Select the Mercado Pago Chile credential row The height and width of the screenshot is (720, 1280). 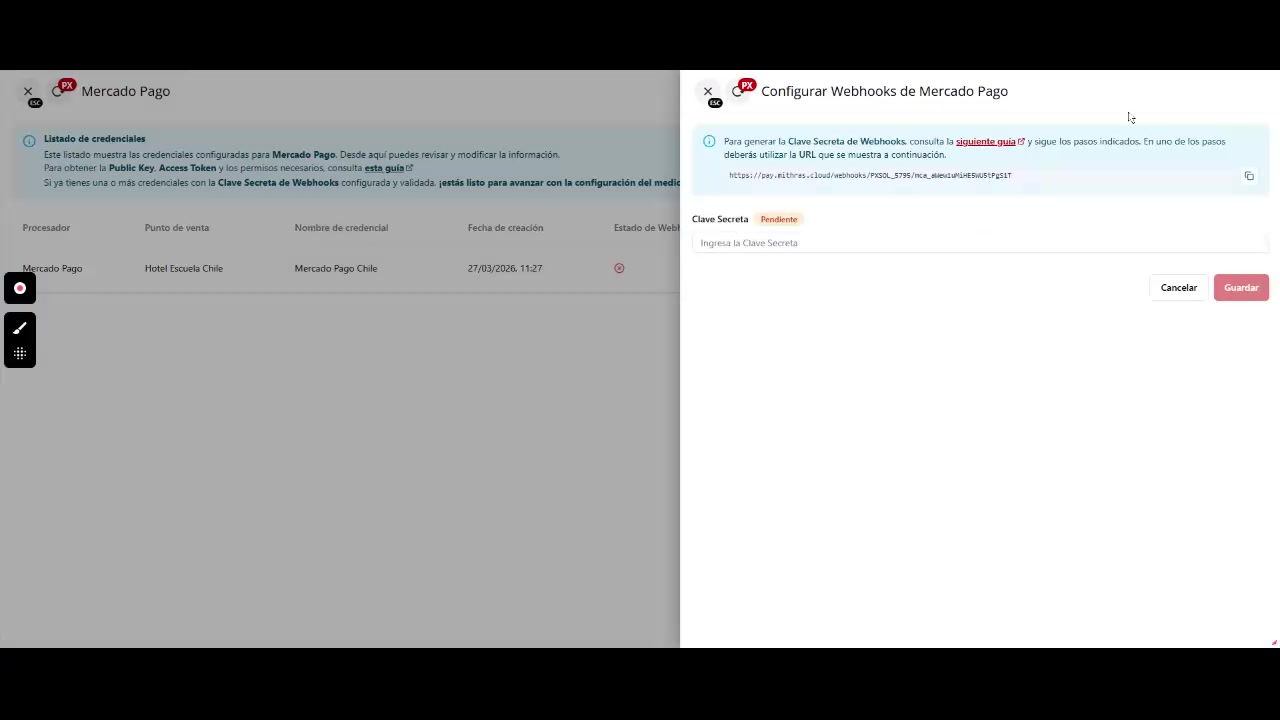click(335, 268)
